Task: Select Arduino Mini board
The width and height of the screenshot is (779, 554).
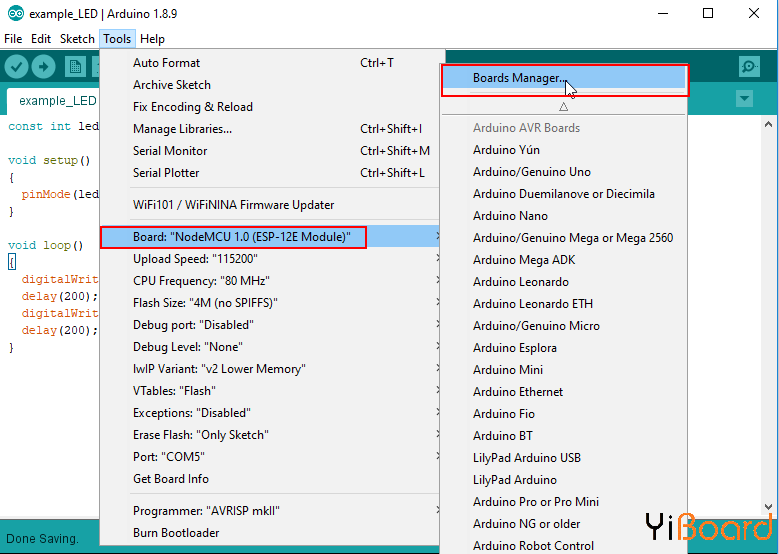Action: click(564, 370)
